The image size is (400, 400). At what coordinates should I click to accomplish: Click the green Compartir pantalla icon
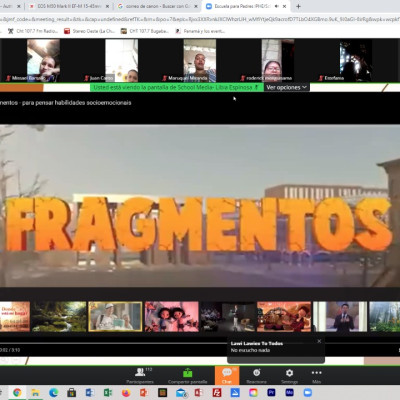click(188, 372)
